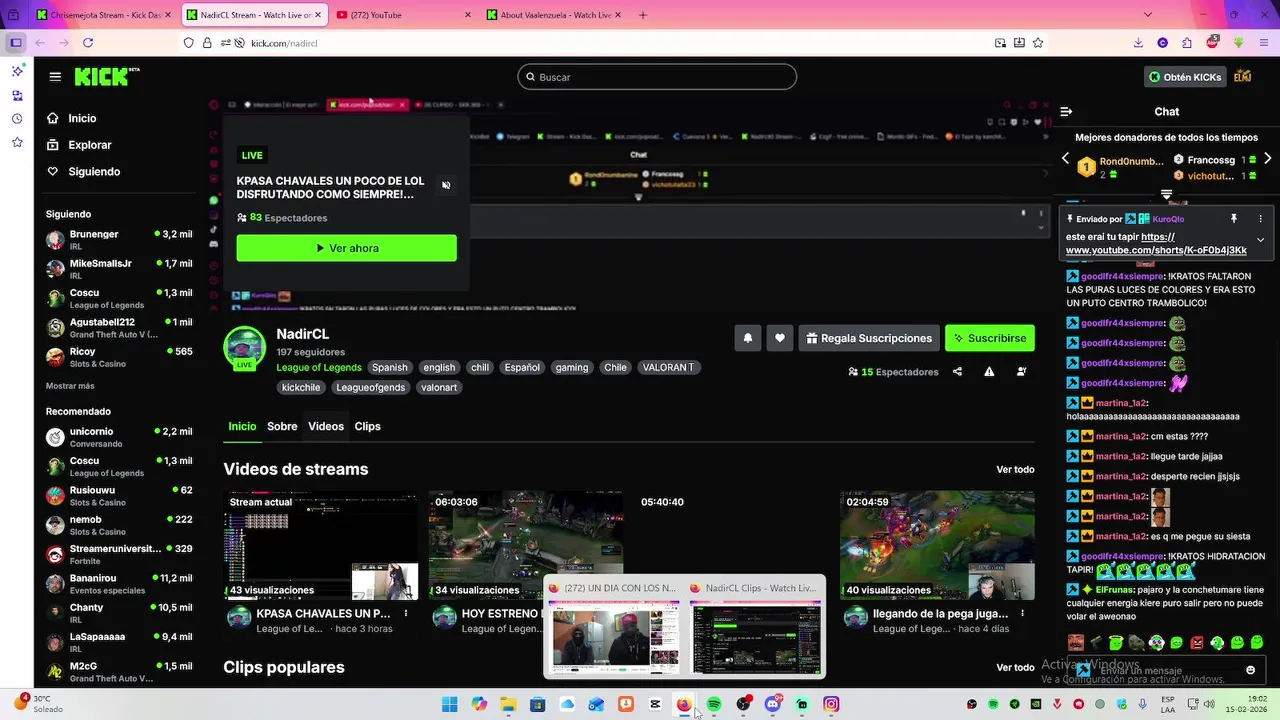The width and height of the screenshot is (1280, 720).
Task: Switch to the Sobre tab
Action: coord(282,426)
